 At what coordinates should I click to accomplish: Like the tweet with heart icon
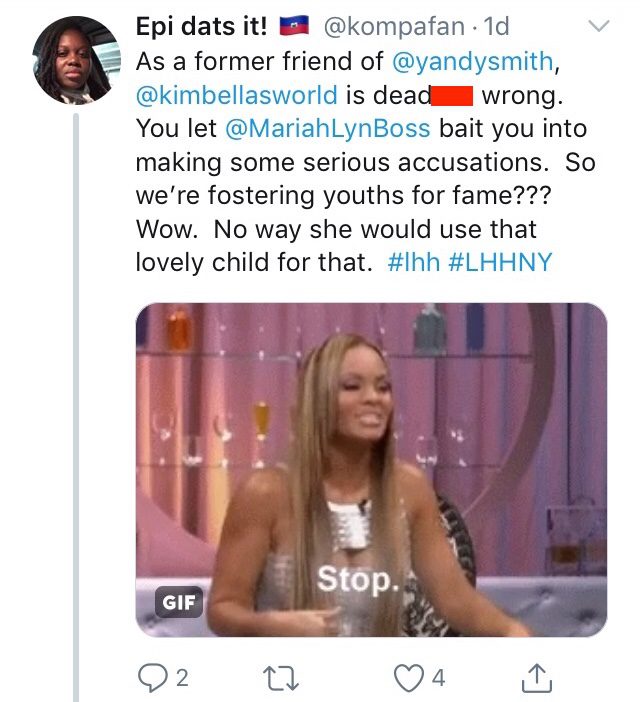click(x=408, y=678)
